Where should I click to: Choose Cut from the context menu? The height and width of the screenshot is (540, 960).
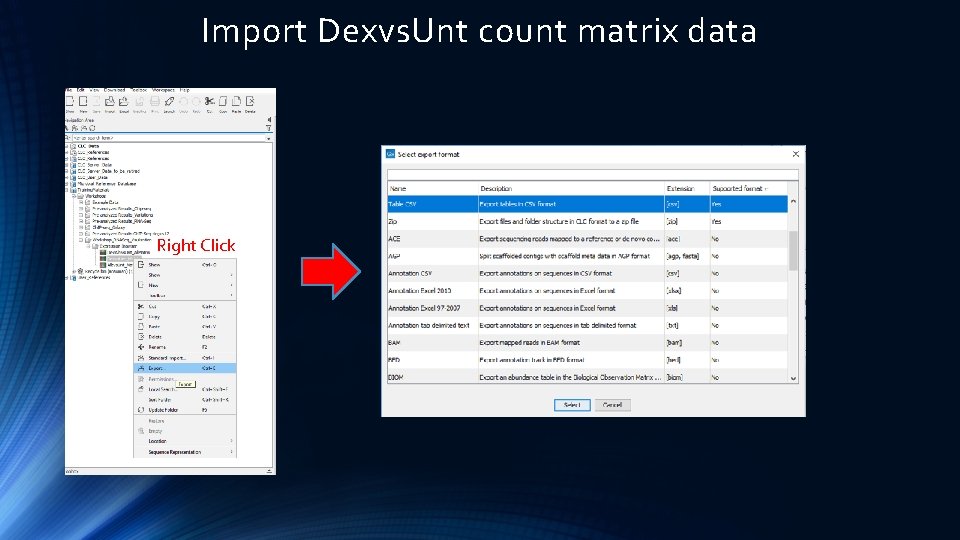pos(185,306)
